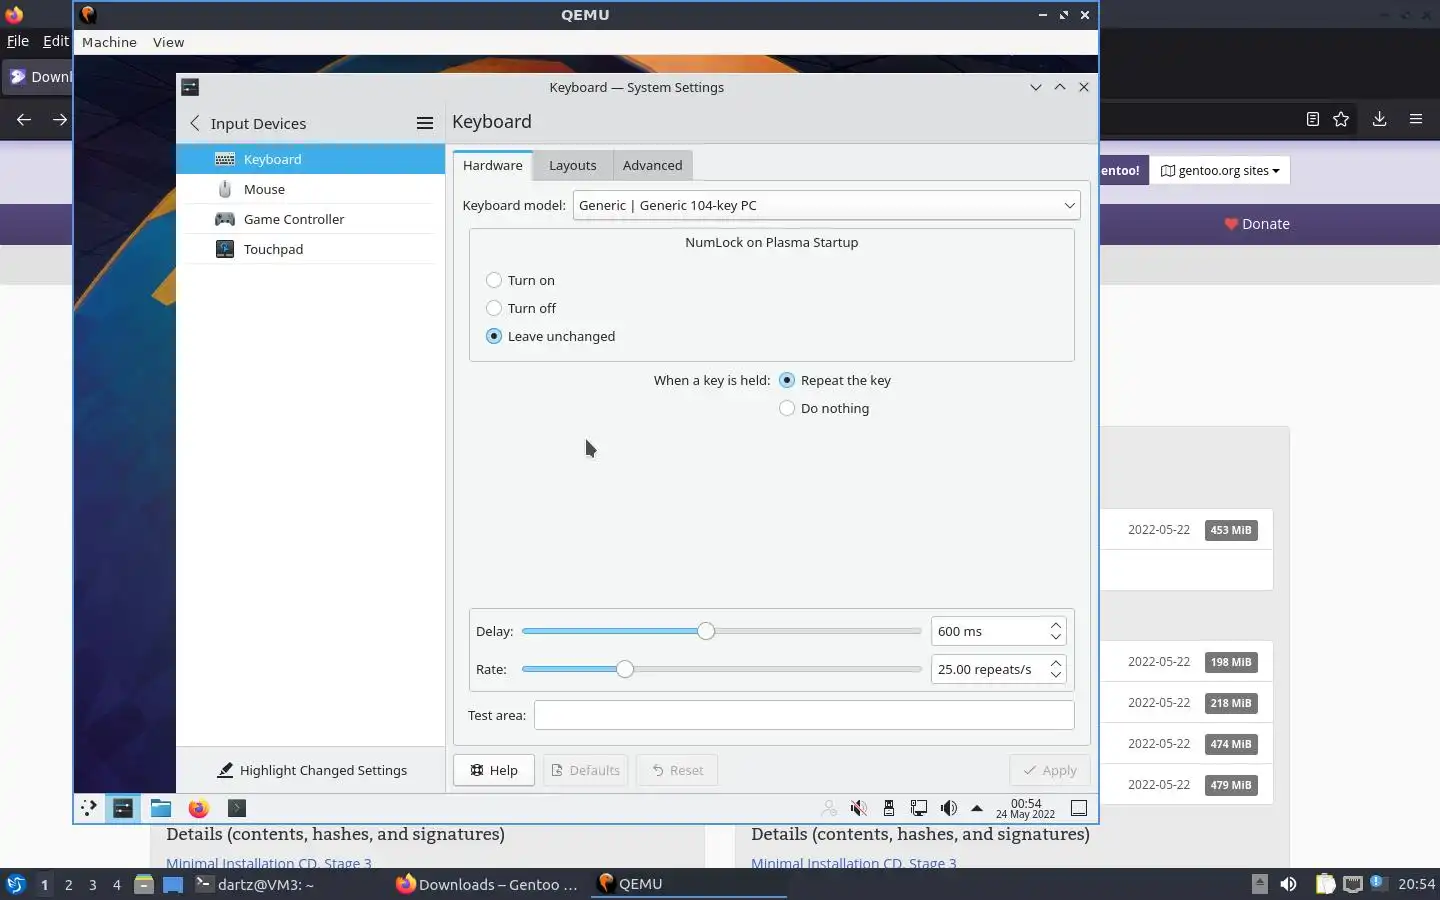Click Firefox back arrow button
The image size is (1440, 900).
24,120
